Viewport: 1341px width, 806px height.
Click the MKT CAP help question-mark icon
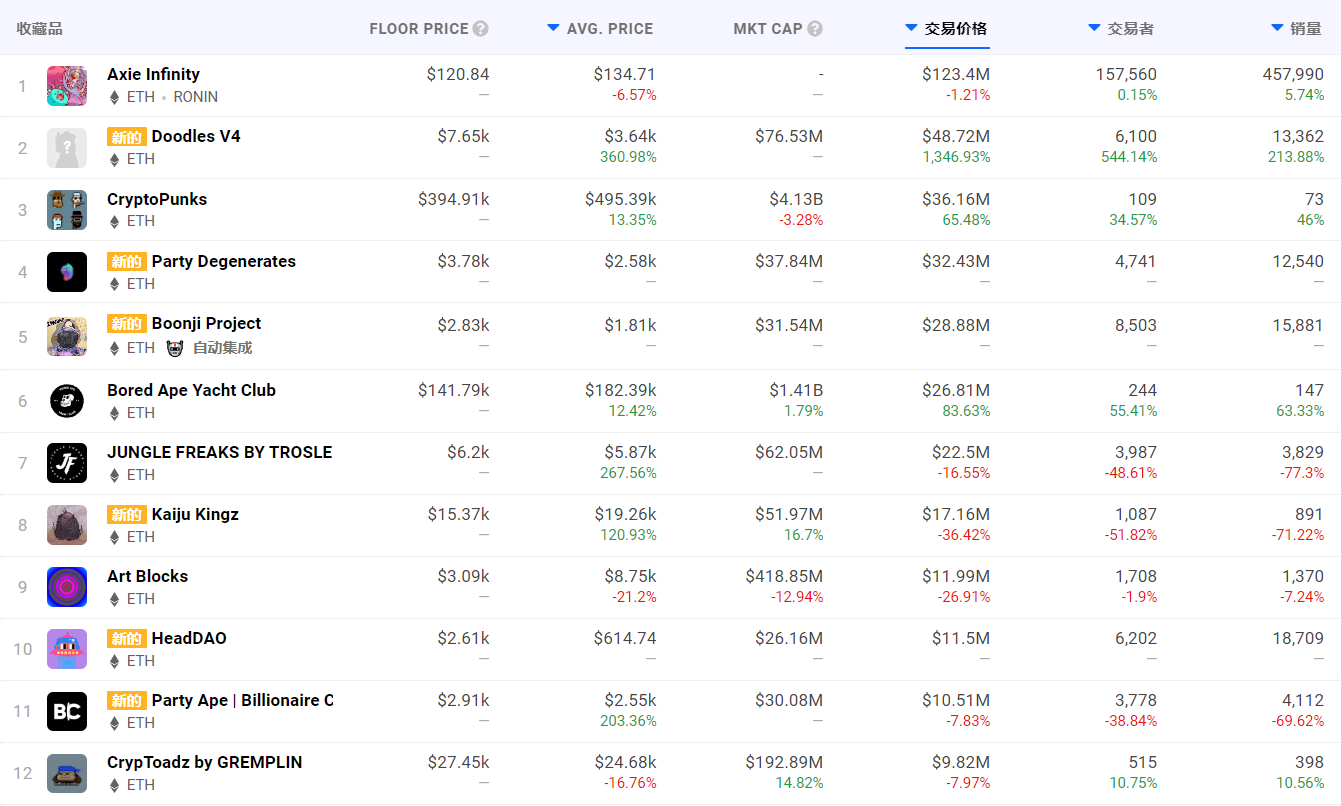815,29
